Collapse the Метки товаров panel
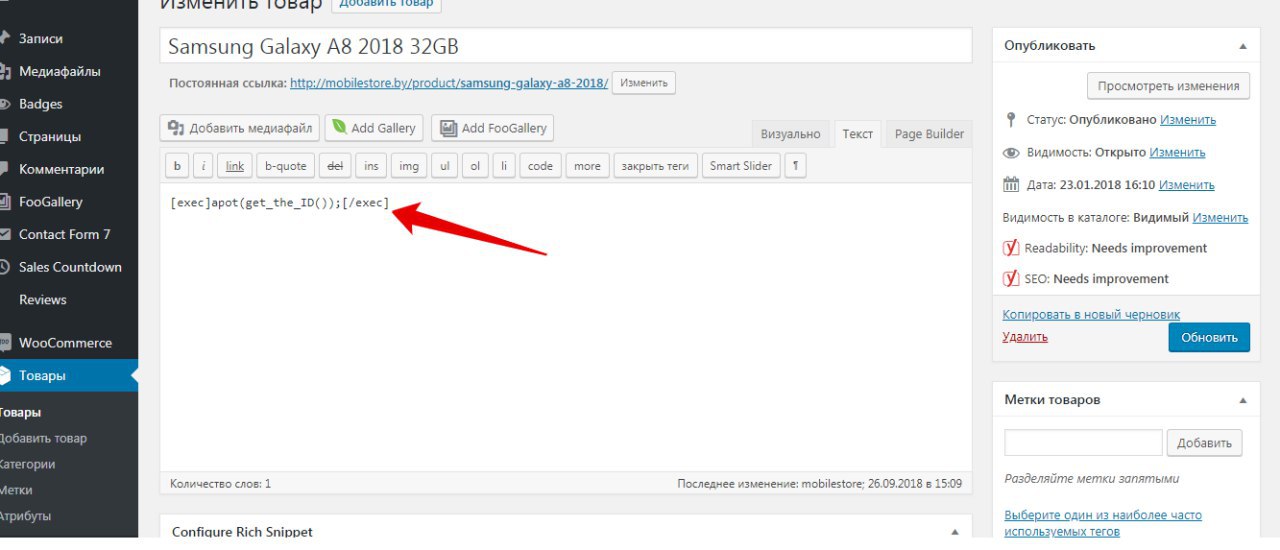The image size is (1280, 550). click(x=1243, y=400)
